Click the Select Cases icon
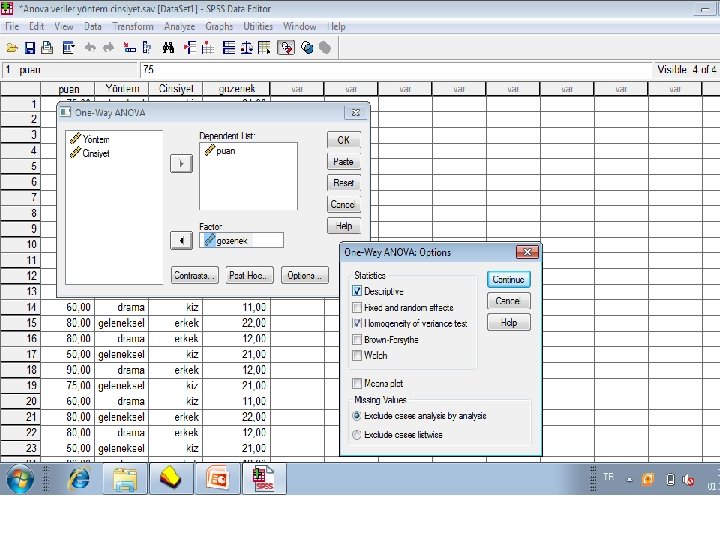The width and height of the screenshot is (720, 540). [264, 48]
